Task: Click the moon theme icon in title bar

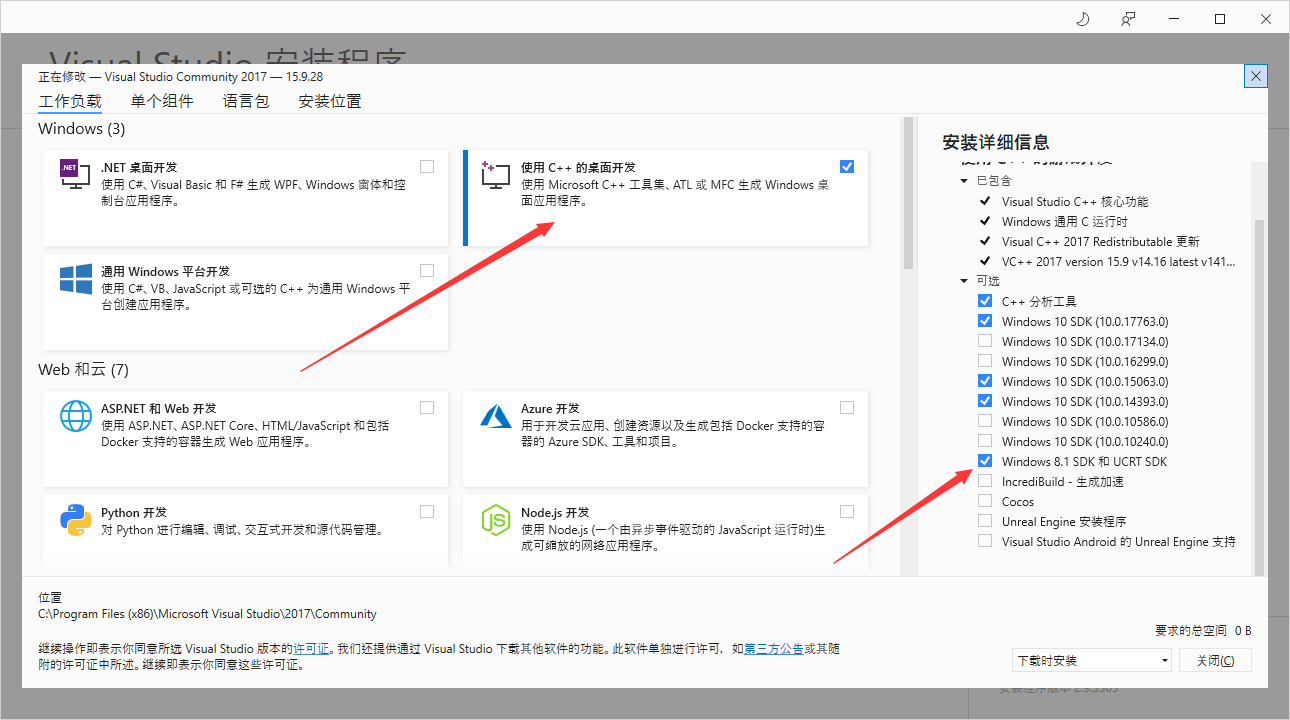Action: (x=1082, y=19)
